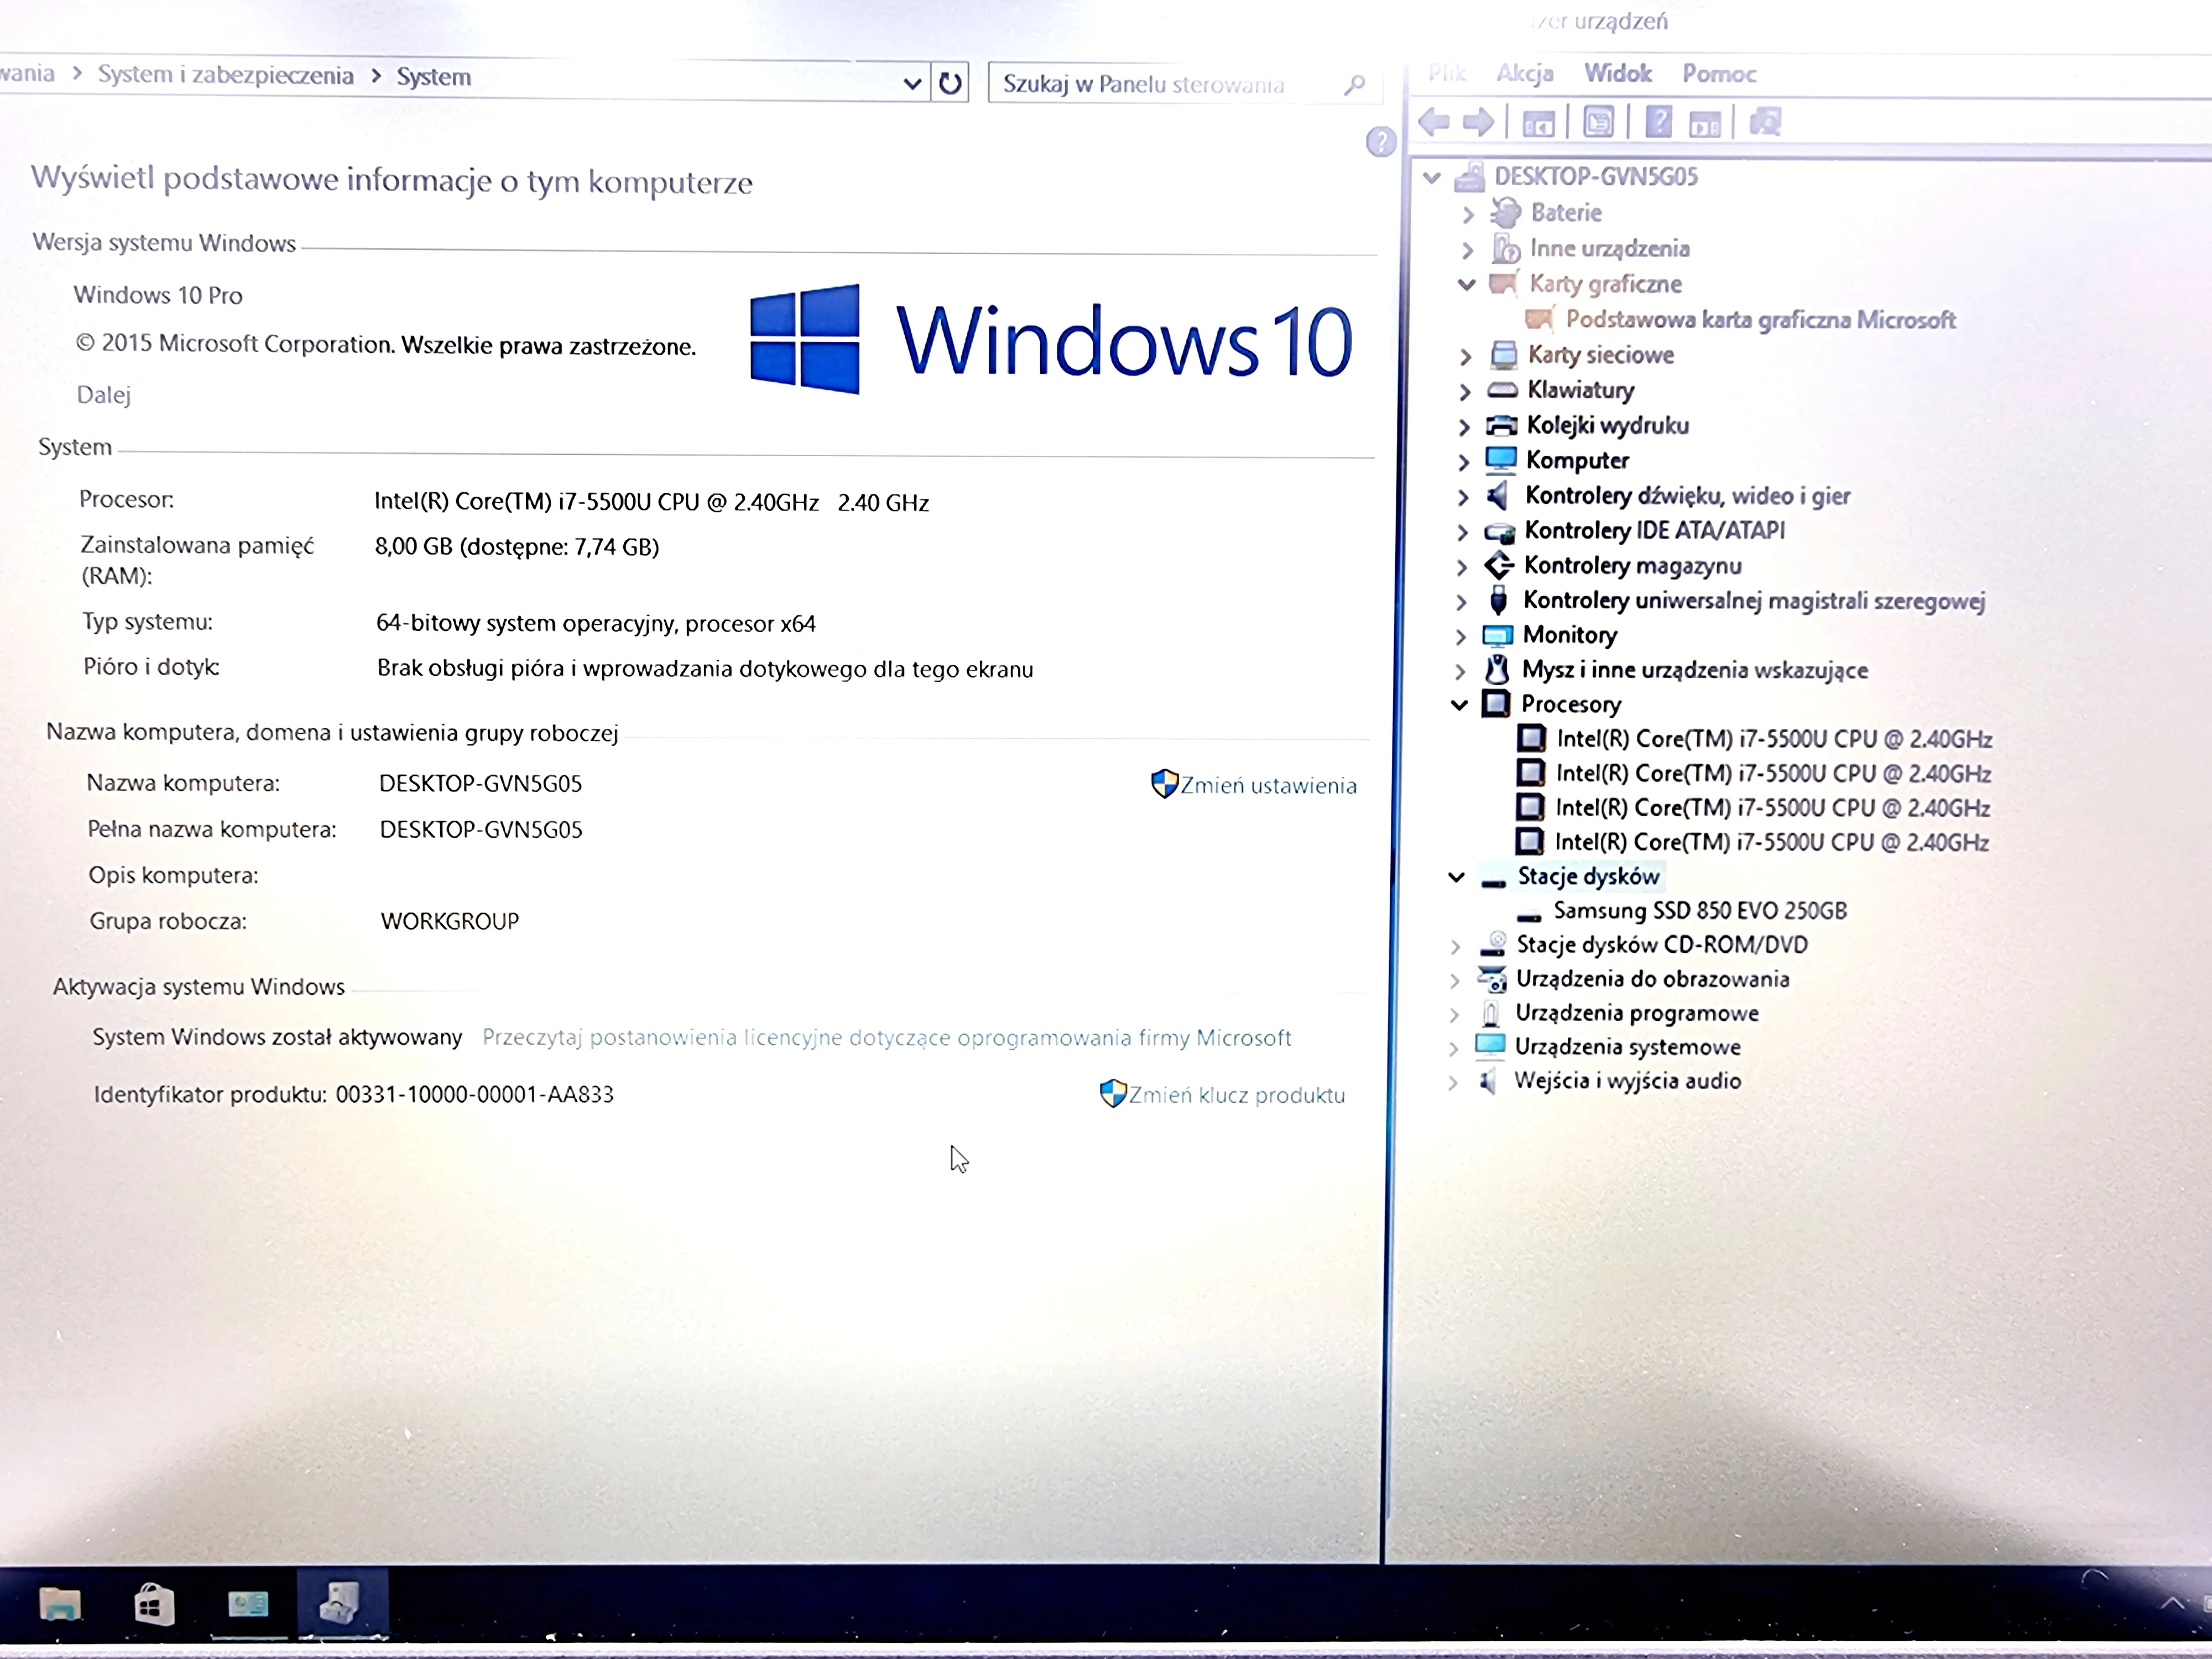The image size is (2212, 1659).
Task: Click the mouse icon of Mysz i inne urządzenia
Action: (x=1497, y=669)
